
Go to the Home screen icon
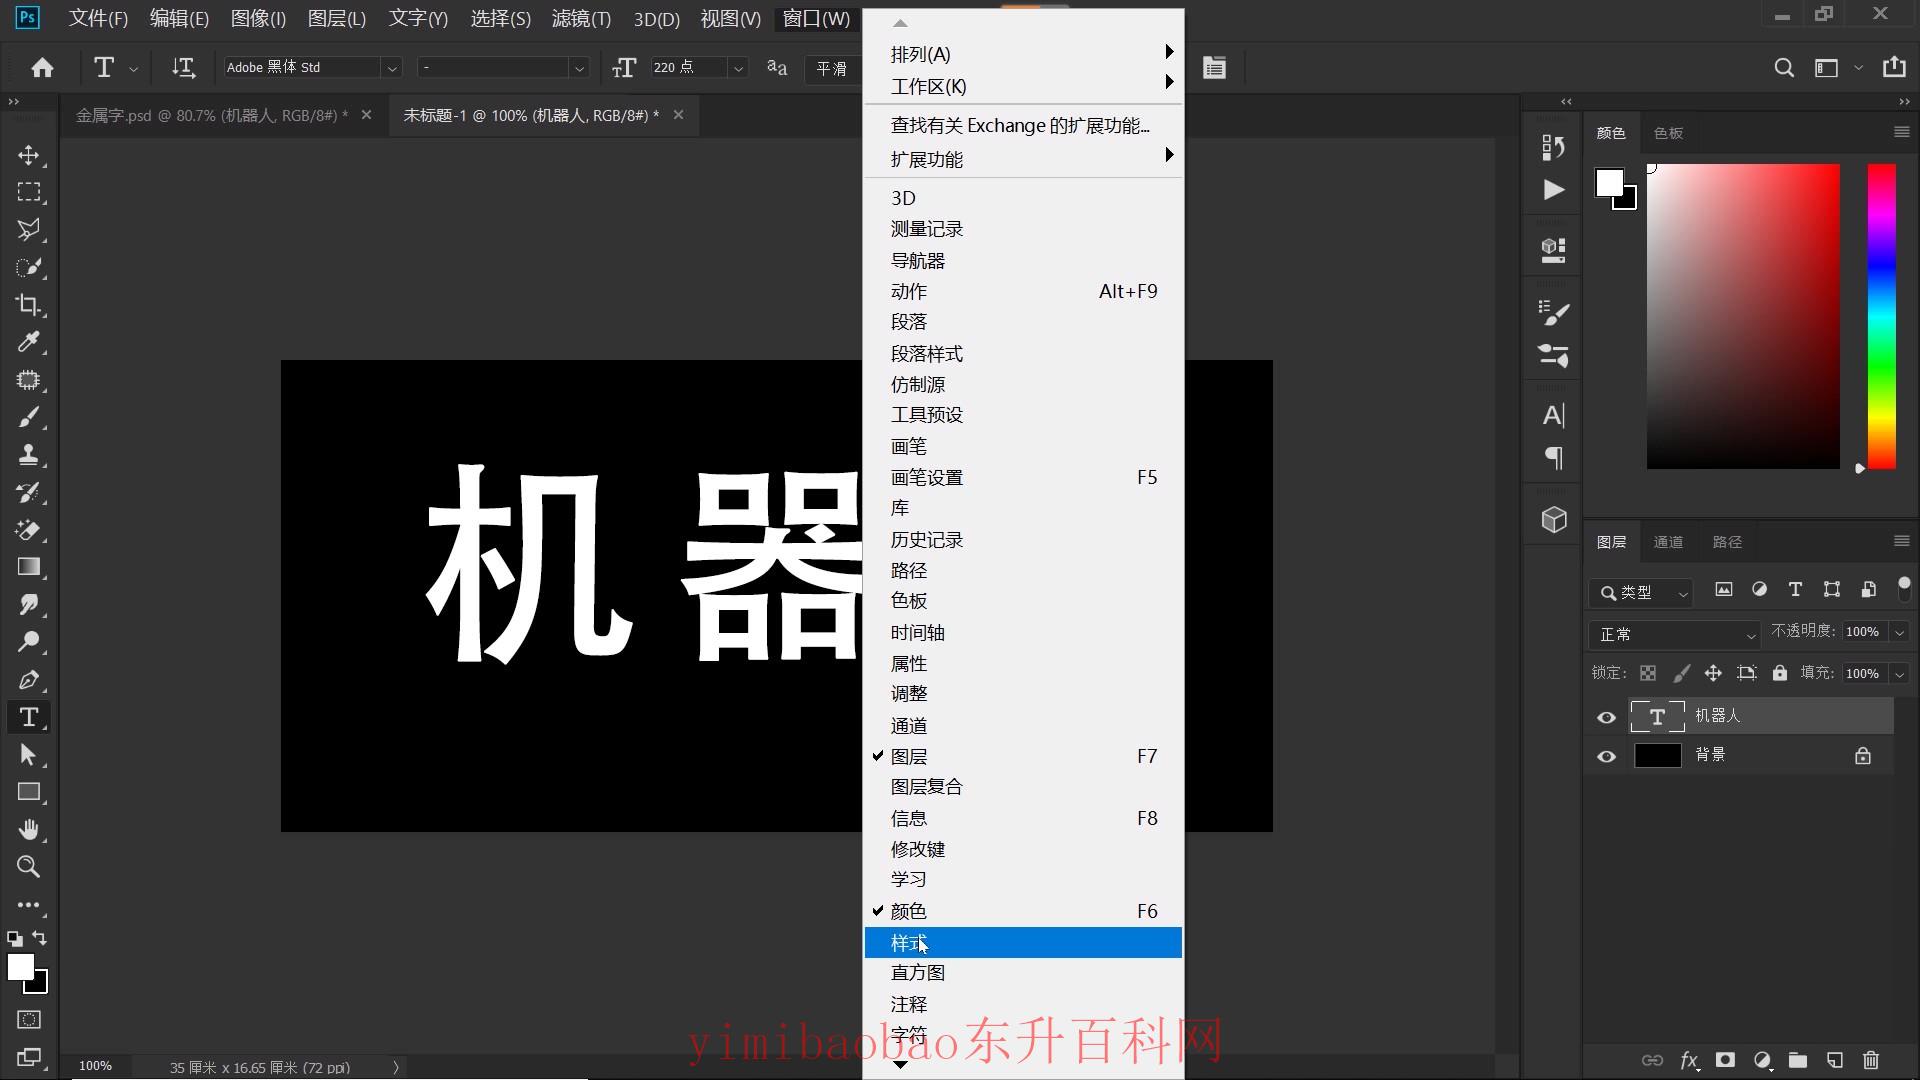[42, 67]
